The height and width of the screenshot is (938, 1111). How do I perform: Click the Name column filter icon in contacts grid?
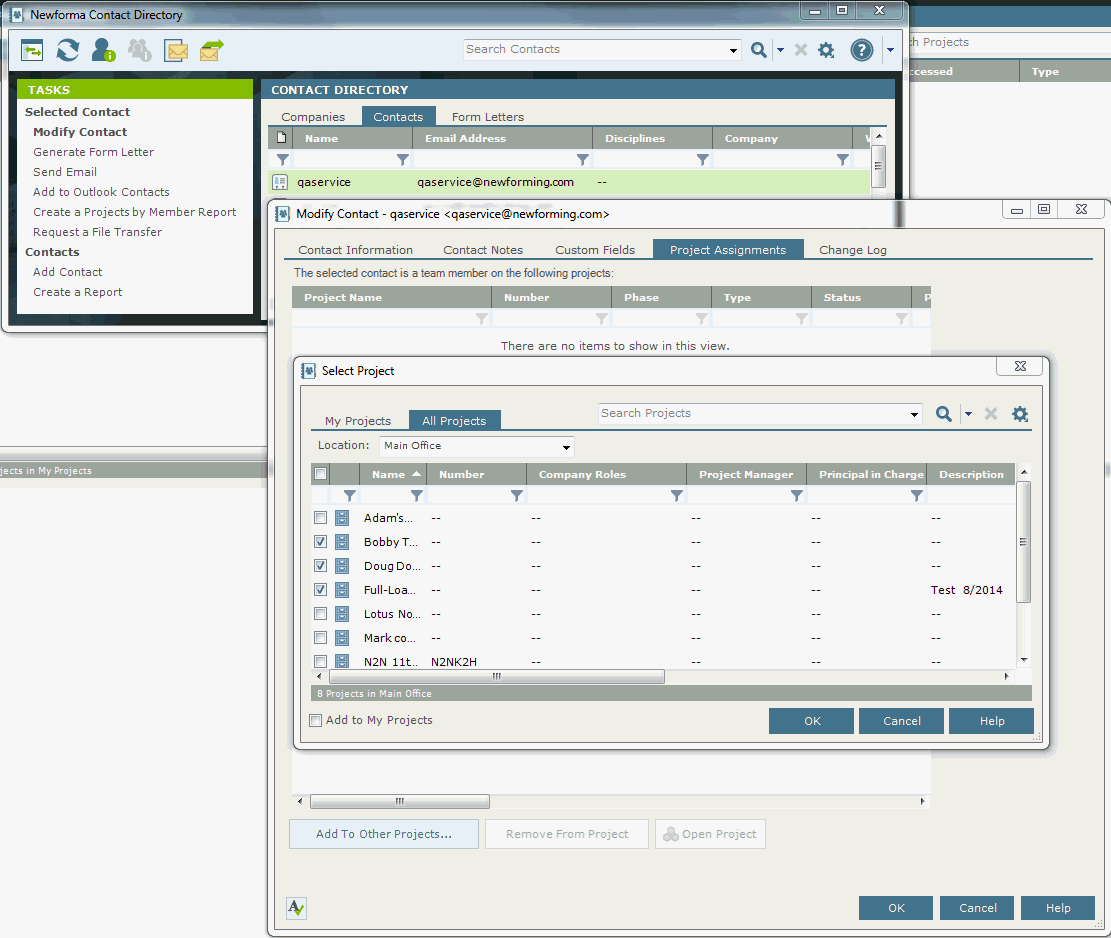coord(402,159)
